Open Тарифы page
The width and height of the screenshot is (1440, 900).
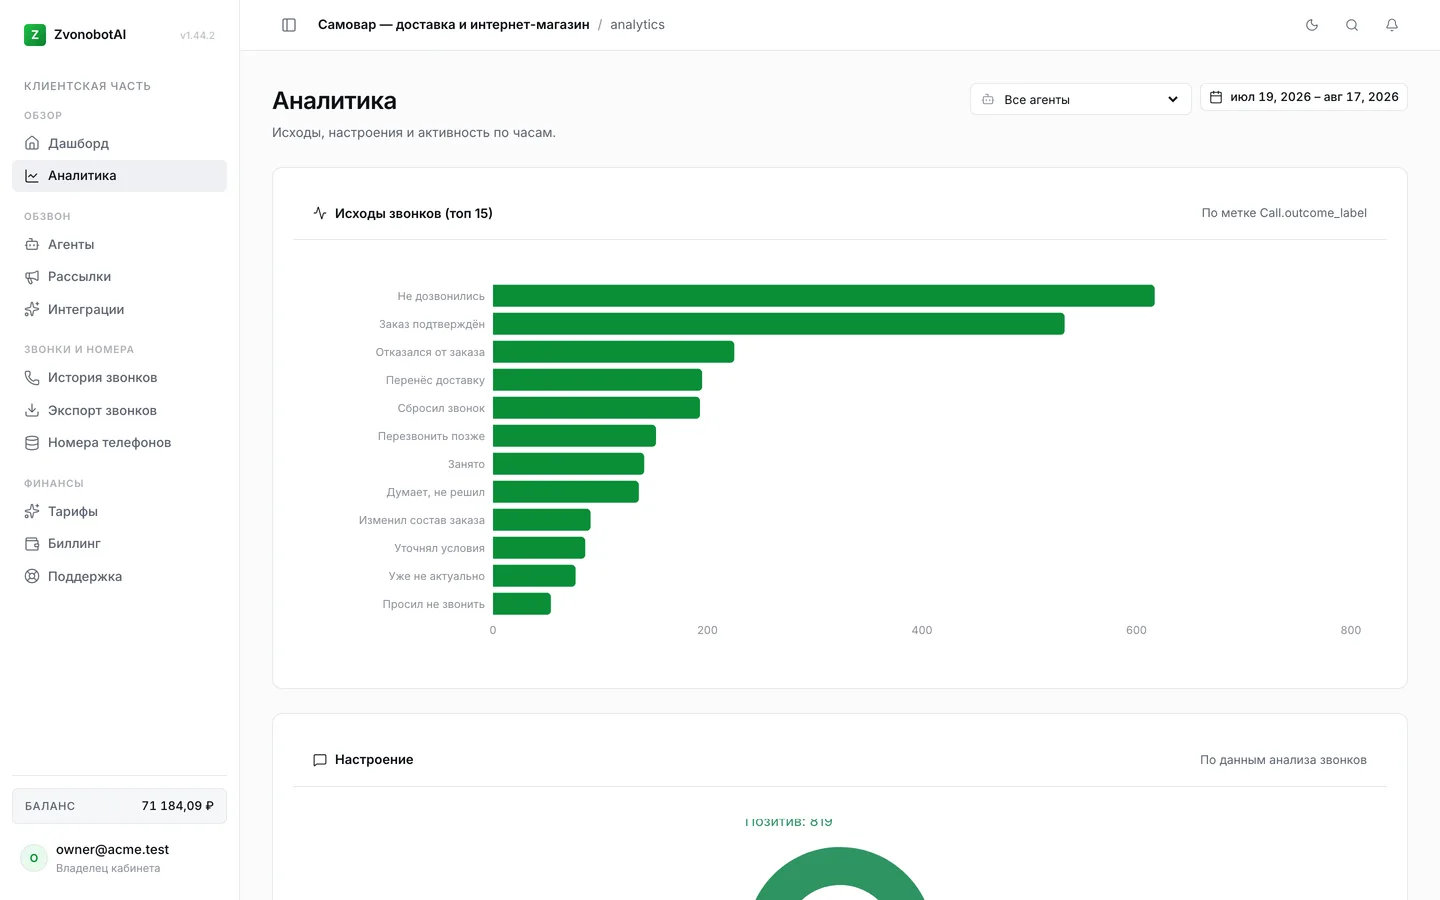[x=119, y=511]
